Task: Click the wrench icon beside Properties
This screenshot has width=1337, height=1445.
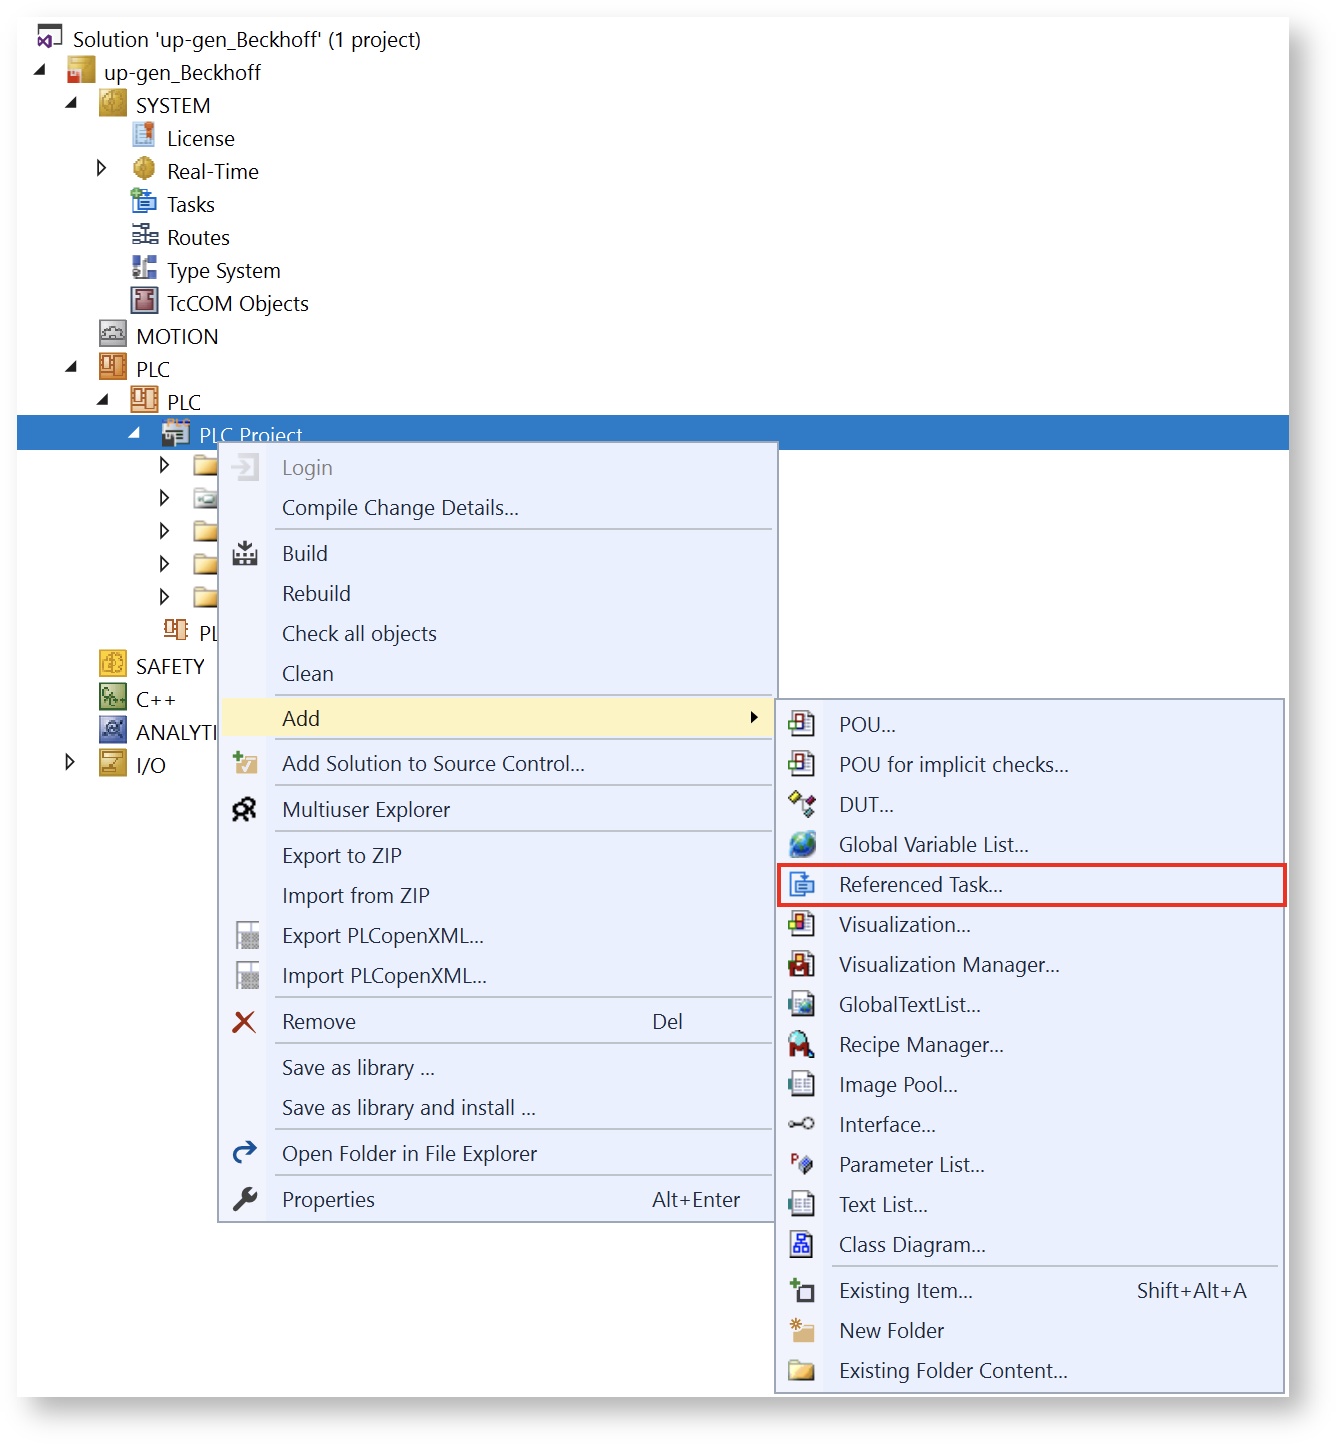Action: (245, 1199)
